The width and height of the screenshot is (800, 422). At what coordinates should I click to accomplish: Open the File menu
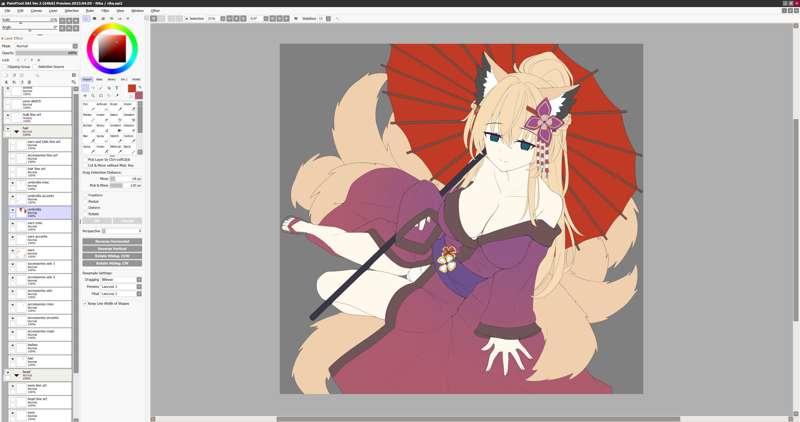point(7,10)
